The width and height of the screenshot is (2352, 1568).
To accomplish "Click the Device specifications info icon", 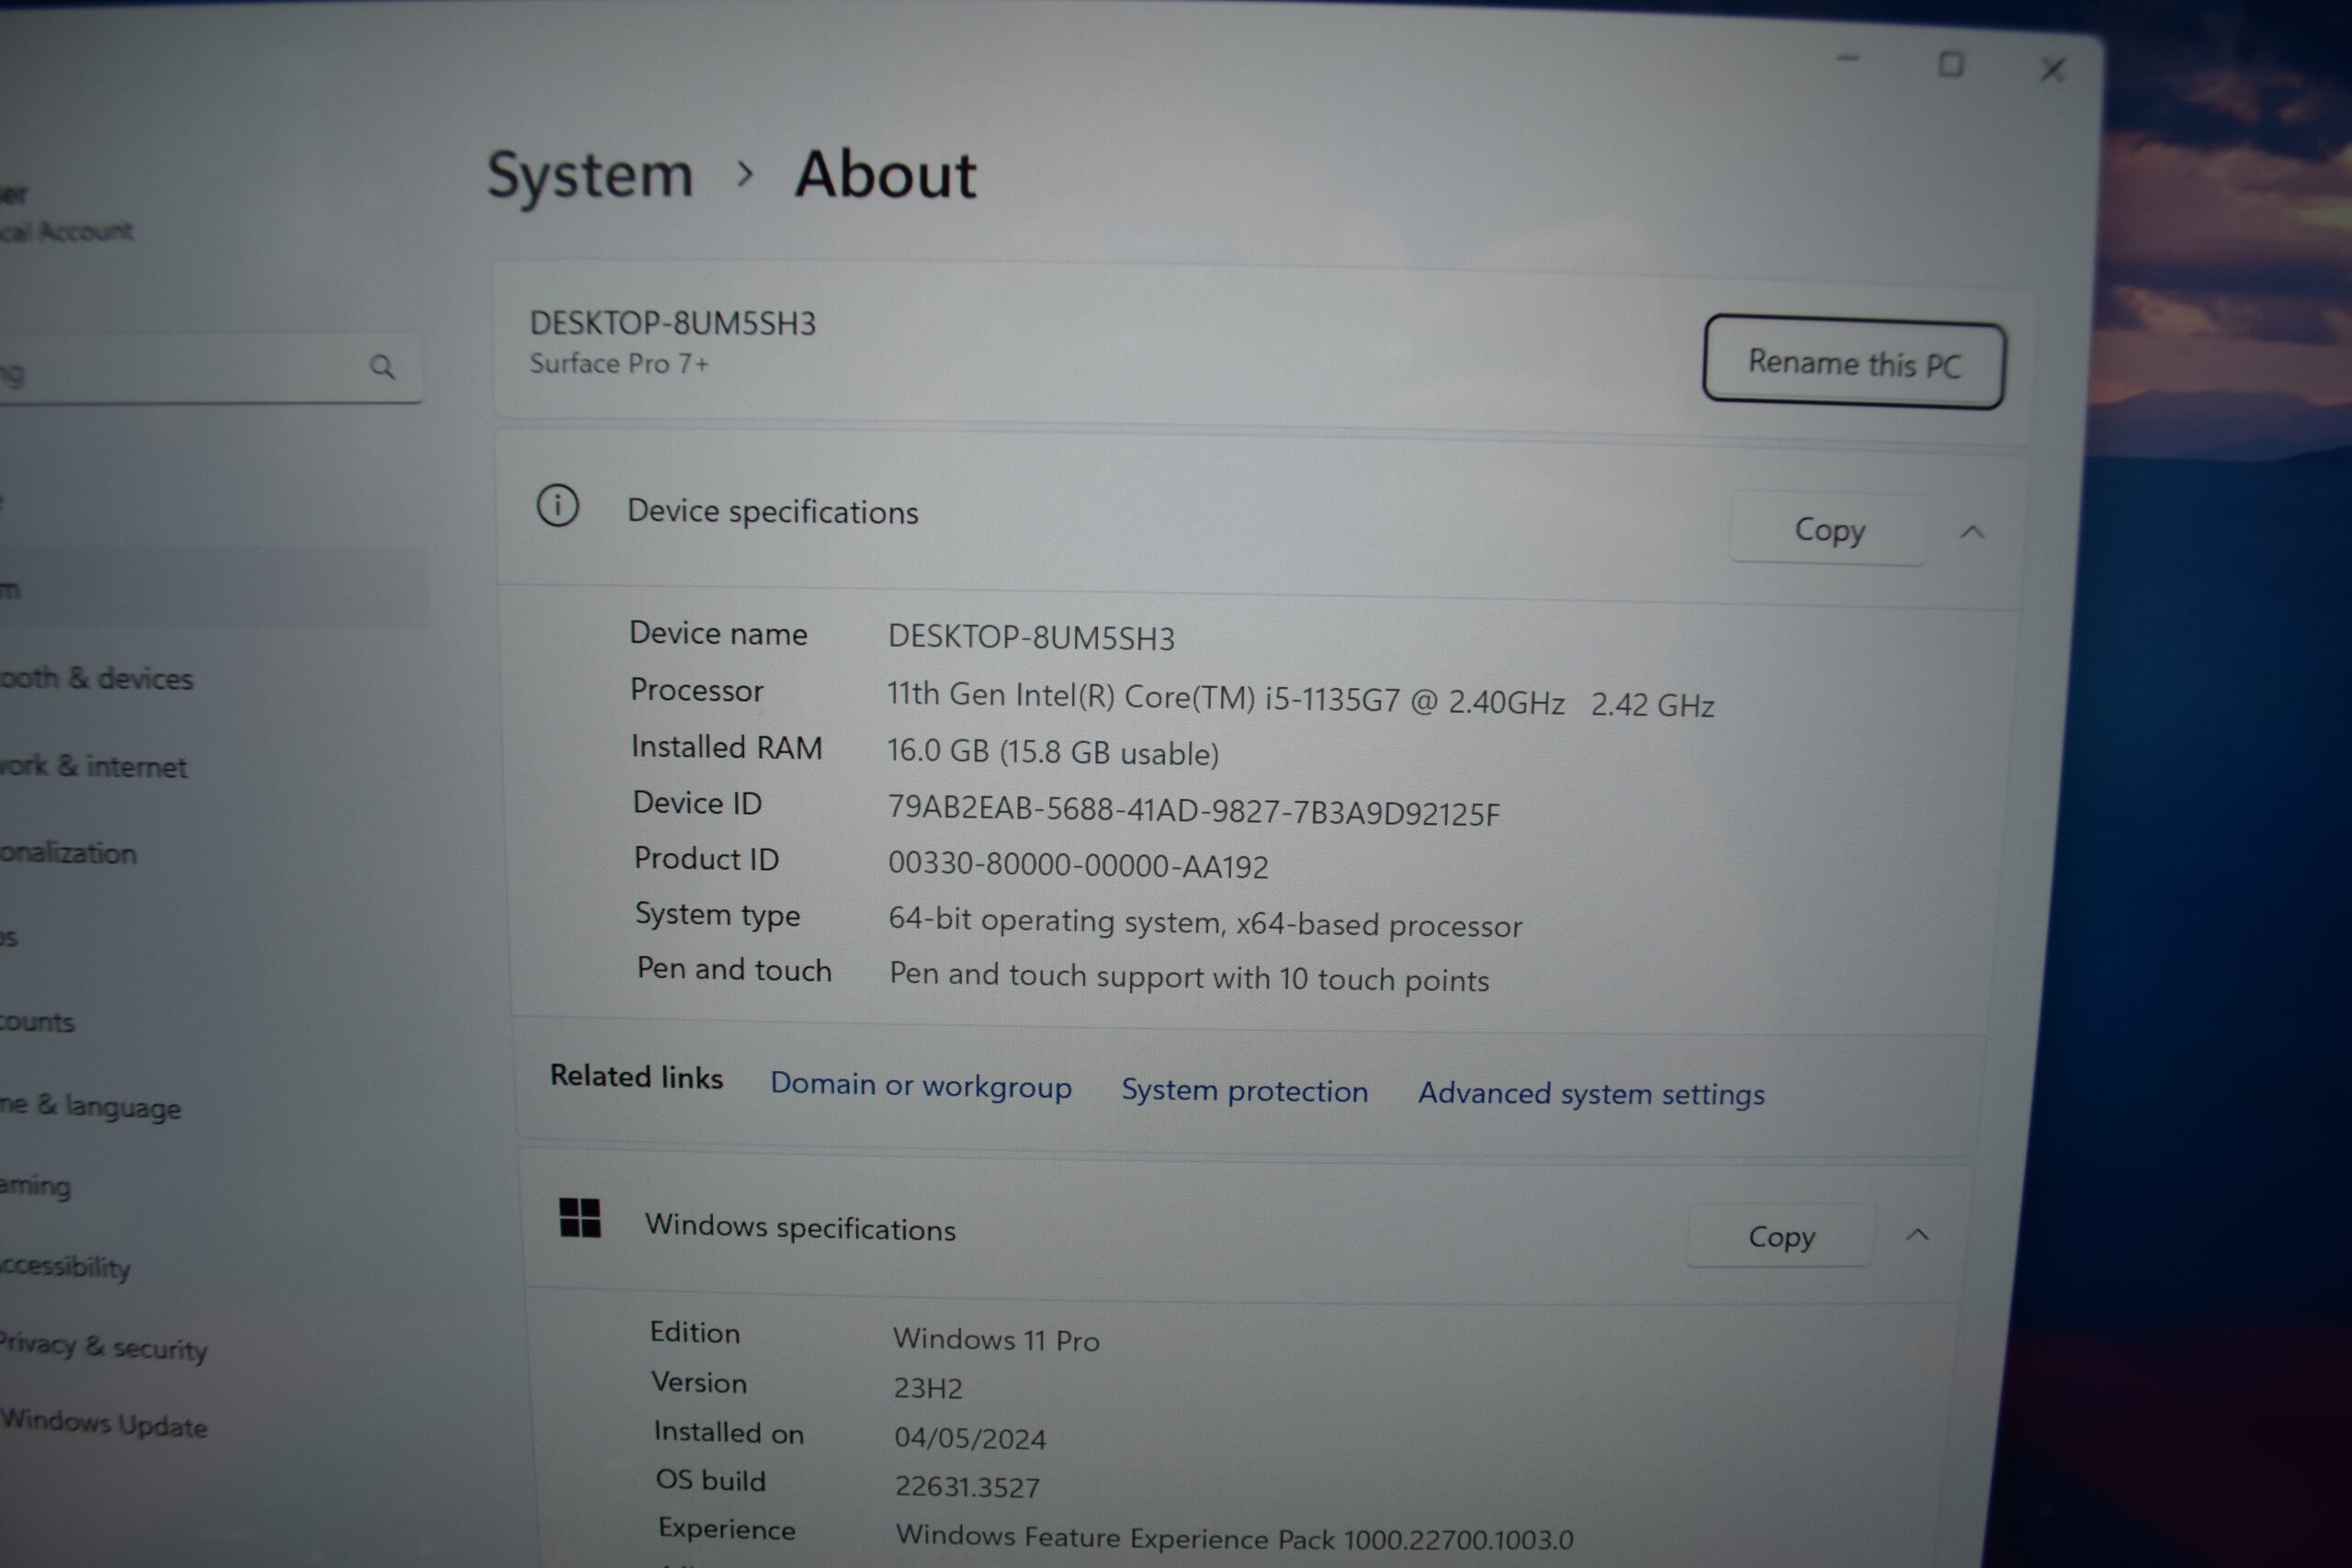I will [558, 506].
